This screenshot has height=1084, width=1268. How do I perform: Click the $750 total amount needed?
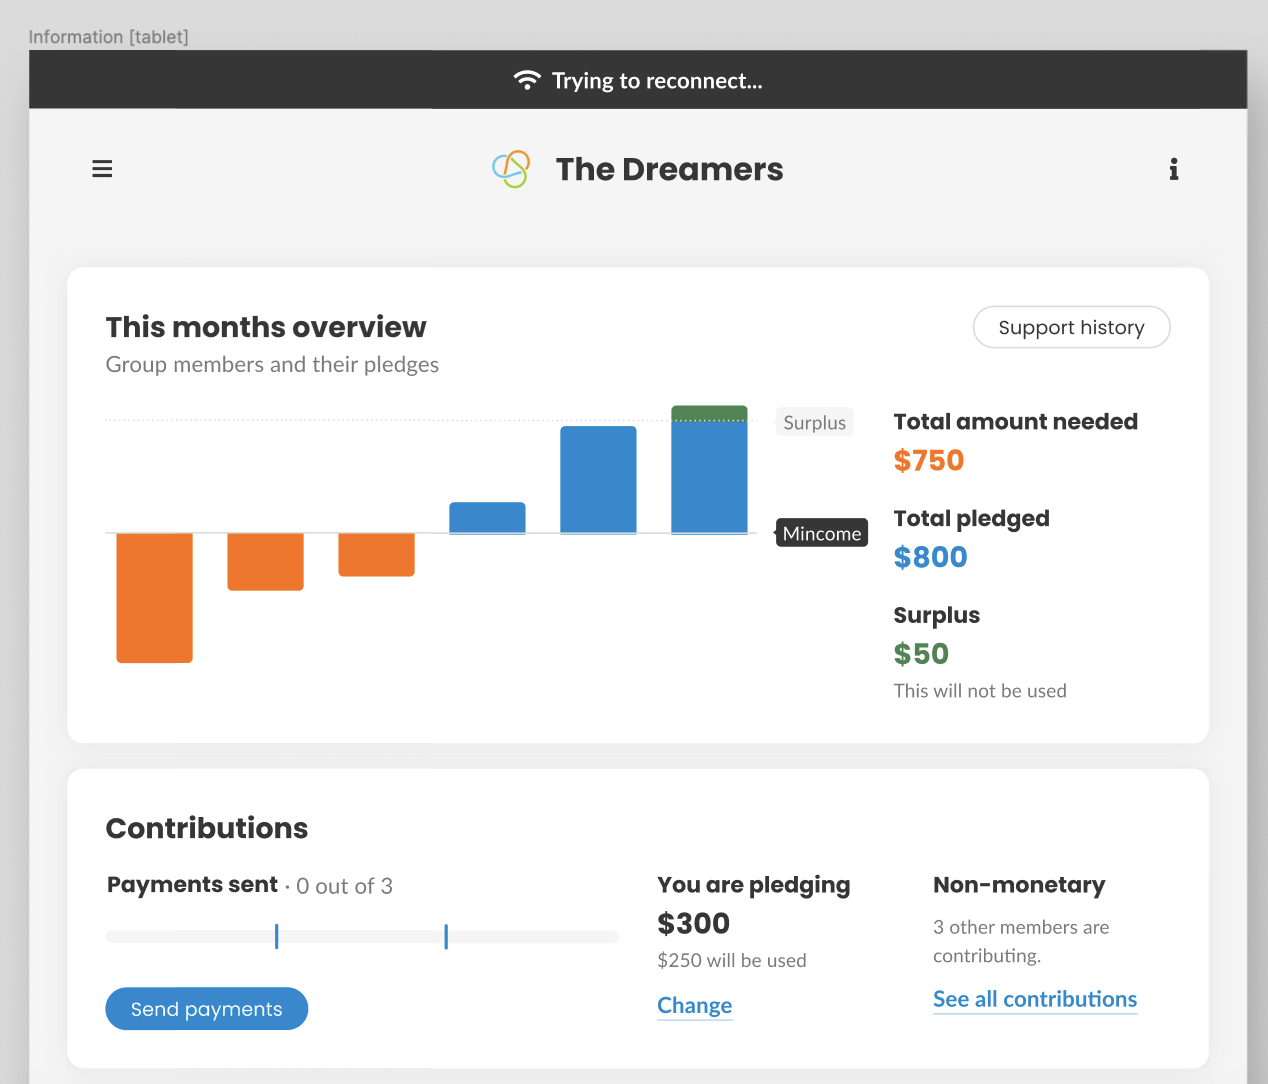click(929, 461)
